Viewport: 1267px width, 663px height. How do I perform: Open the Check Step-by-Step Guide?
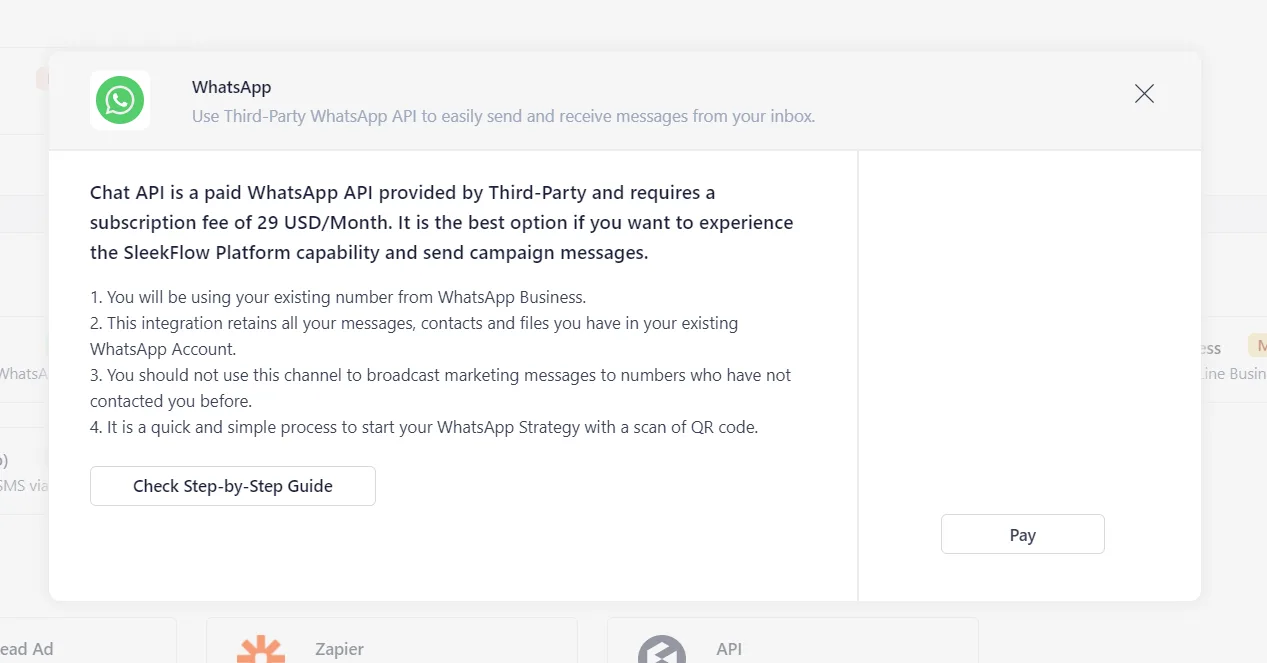click(233, 486)
